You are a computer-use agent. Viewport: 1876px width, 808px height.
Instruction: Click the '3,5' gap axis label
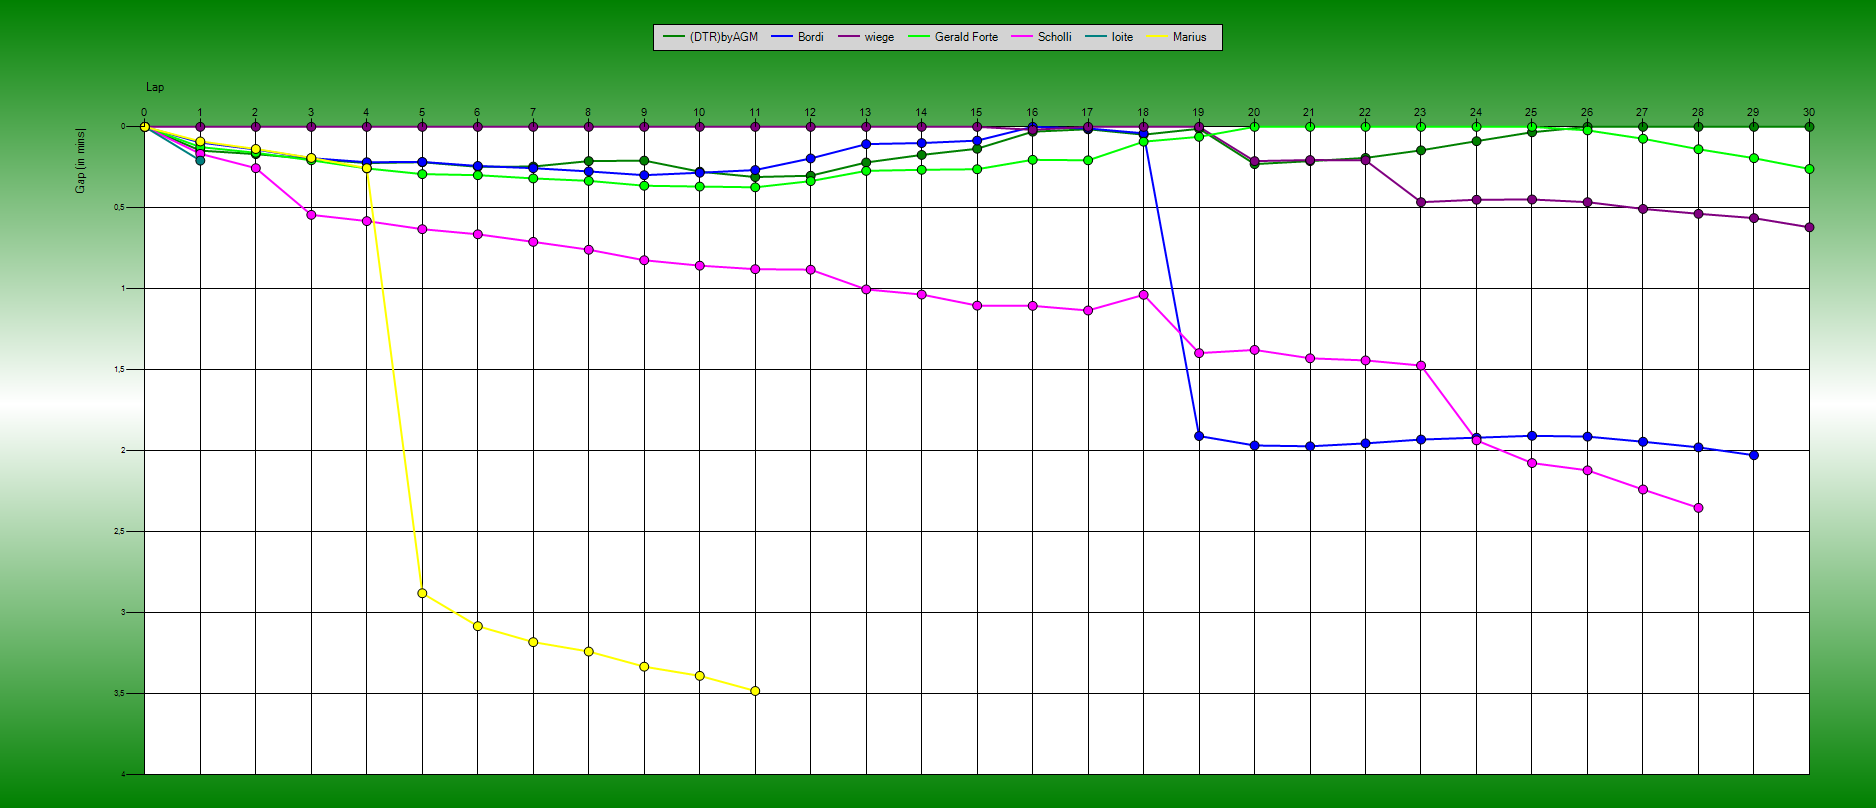[118, 694]
